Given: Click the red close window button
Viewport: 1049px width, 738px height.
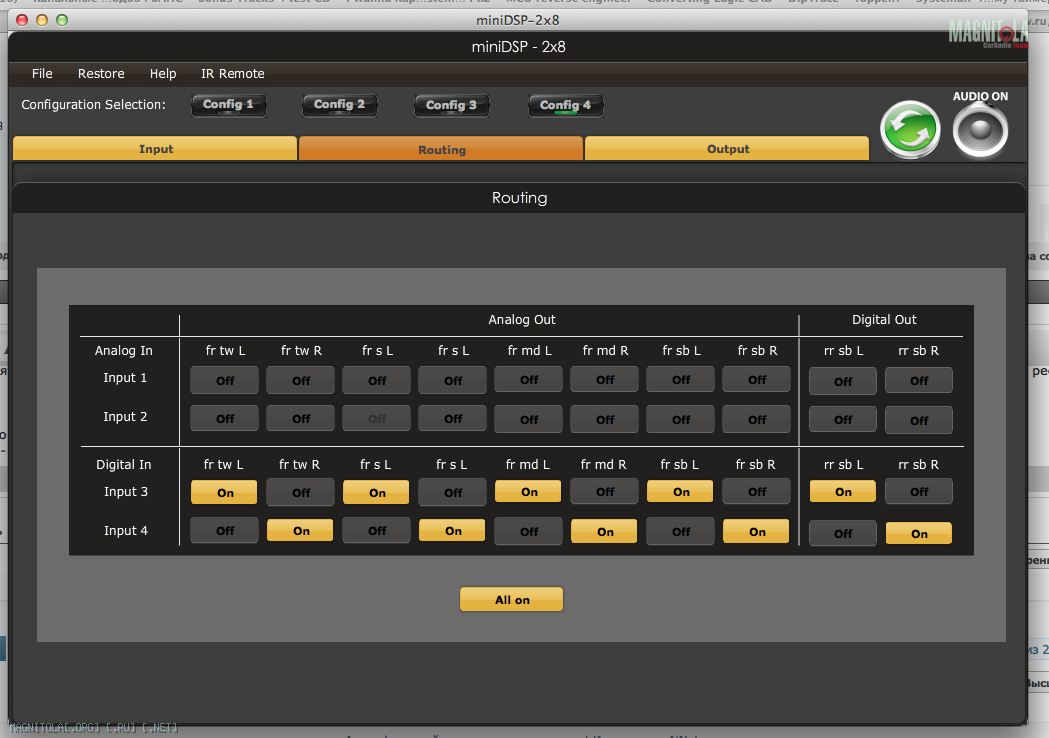Looking at the screenshot, I should coord(22,20).
